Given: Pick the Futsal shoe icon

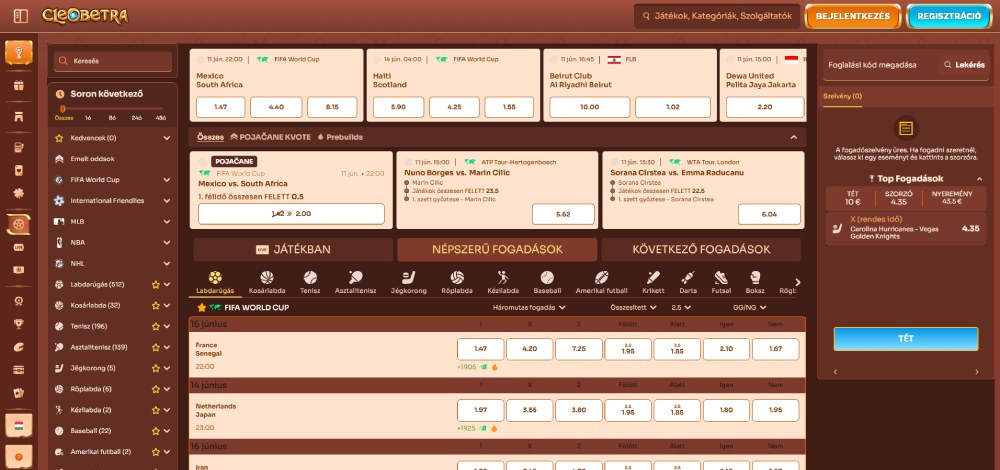Looking at the screenshot, I should click(721, 277).
